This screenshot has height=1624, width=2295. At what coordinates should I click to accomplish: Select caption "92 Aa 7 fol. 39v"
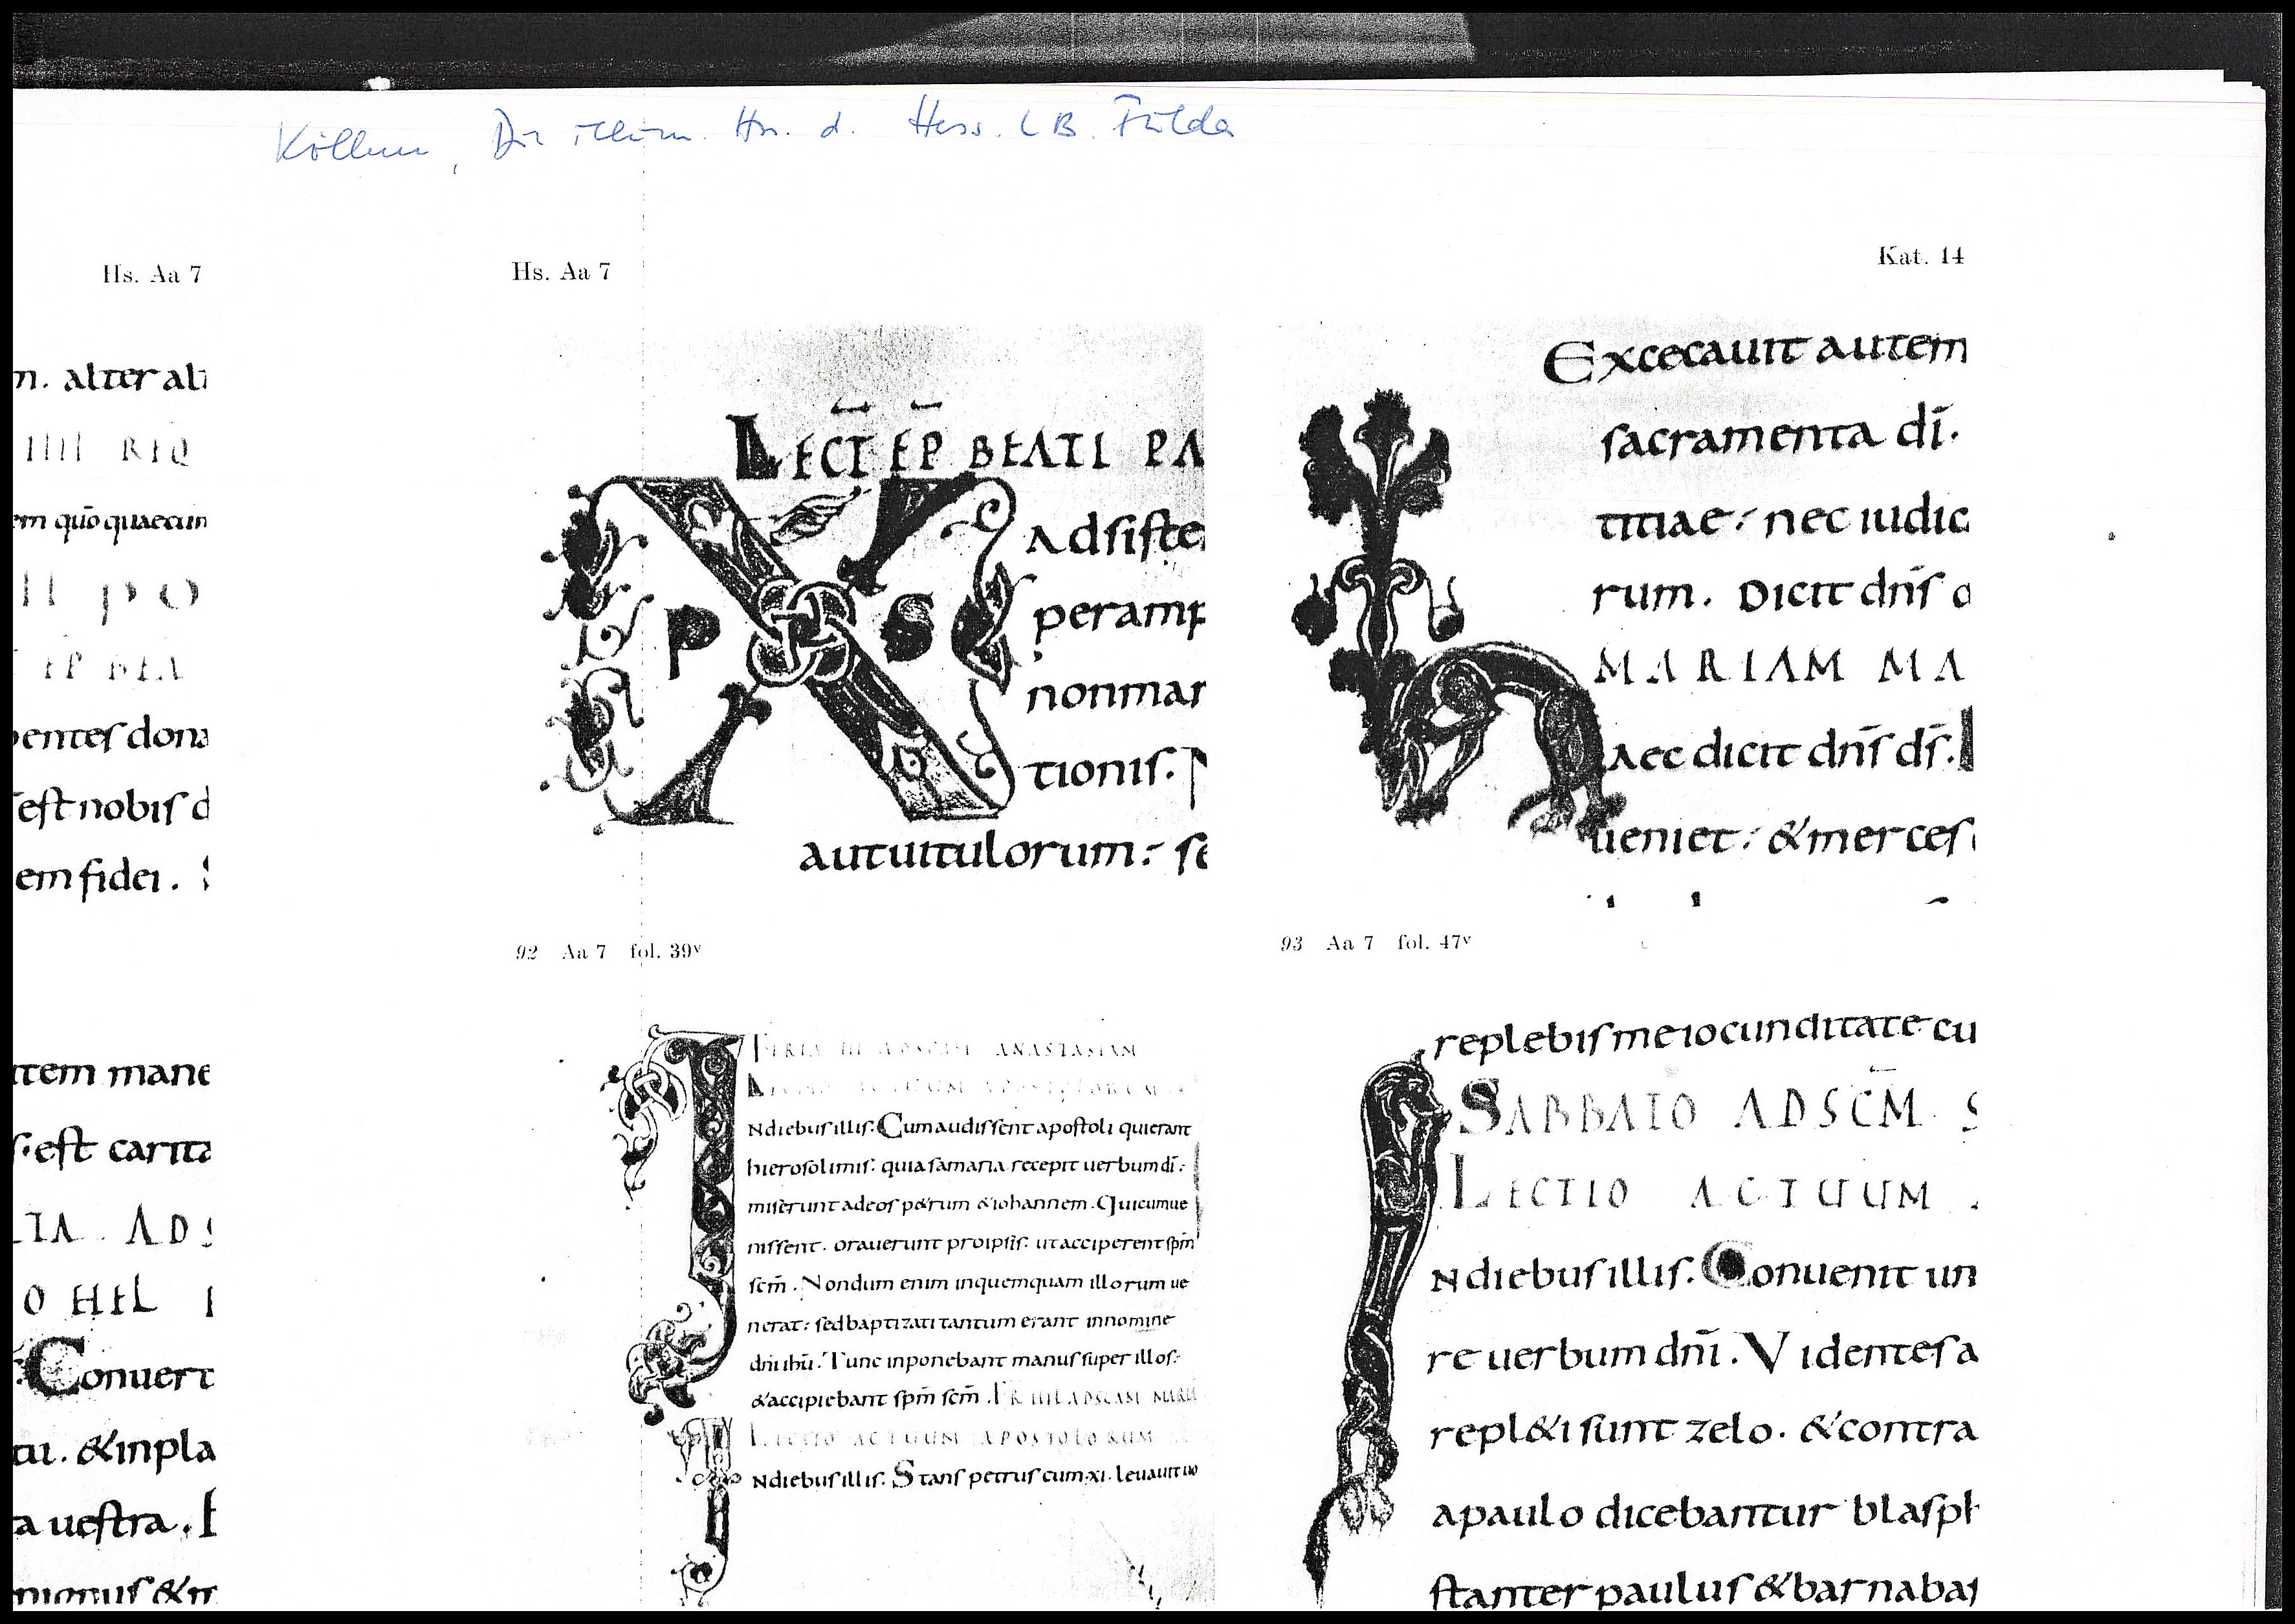click(607, 951)
